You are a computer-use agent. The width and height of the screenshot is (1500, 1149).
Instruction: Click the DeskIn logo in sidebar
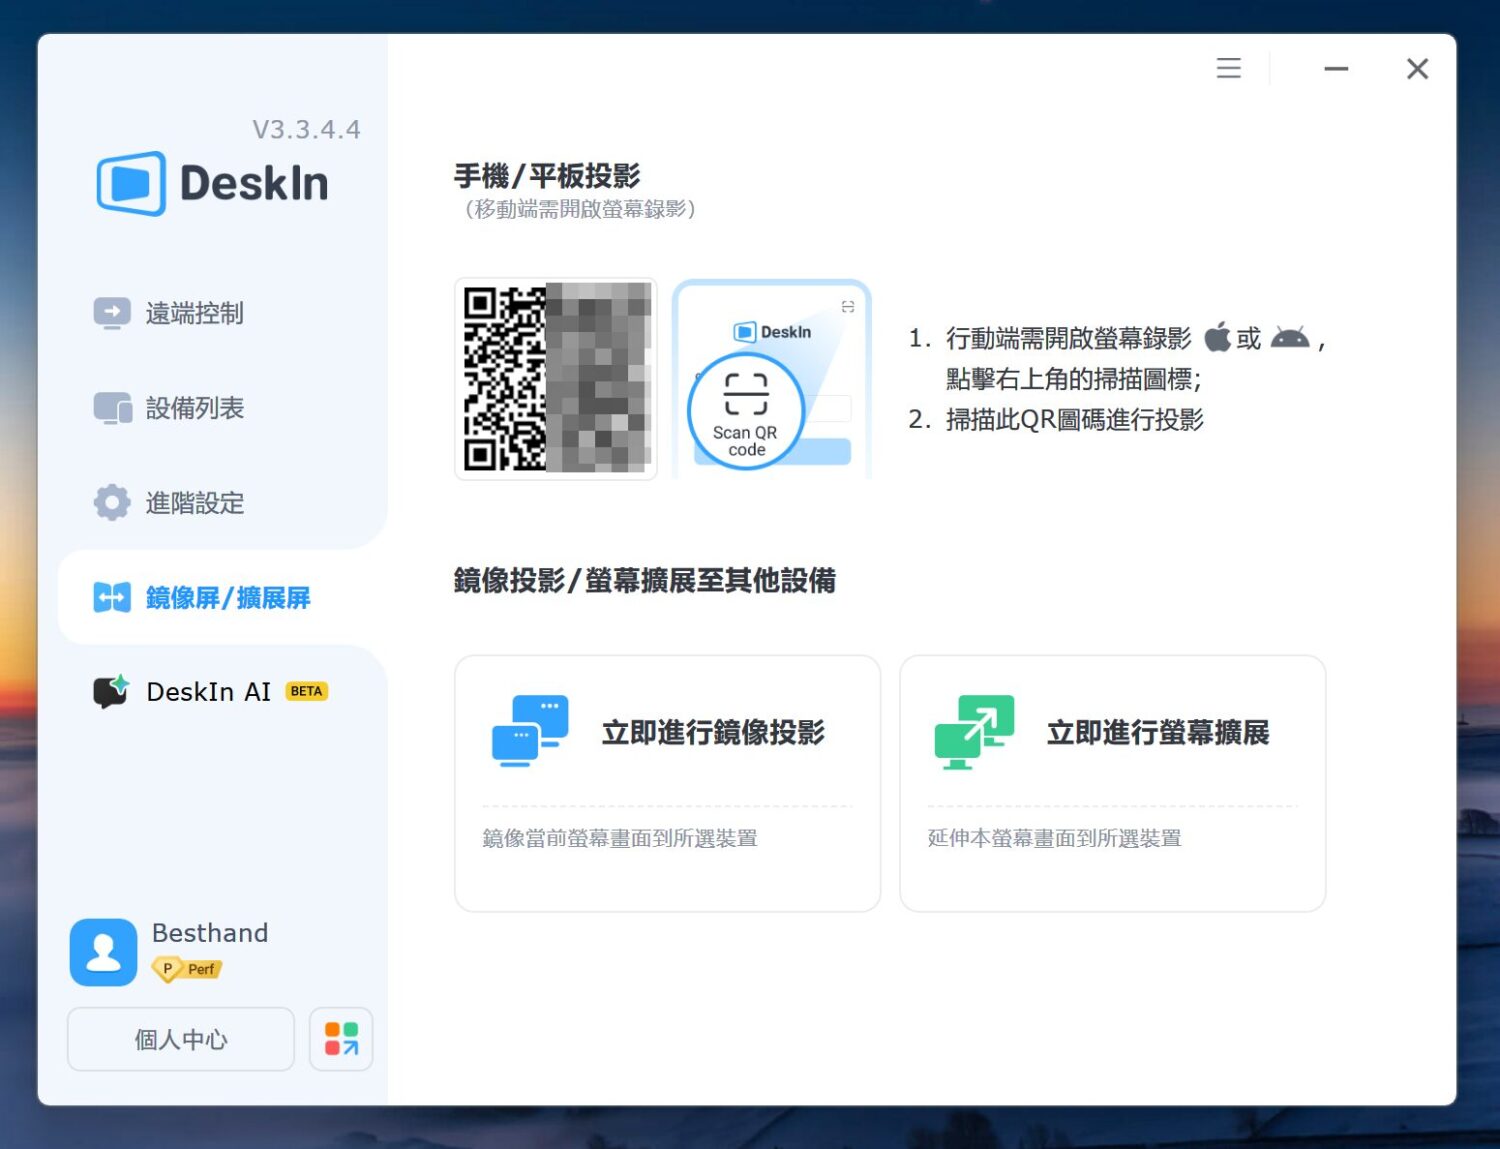212,184
